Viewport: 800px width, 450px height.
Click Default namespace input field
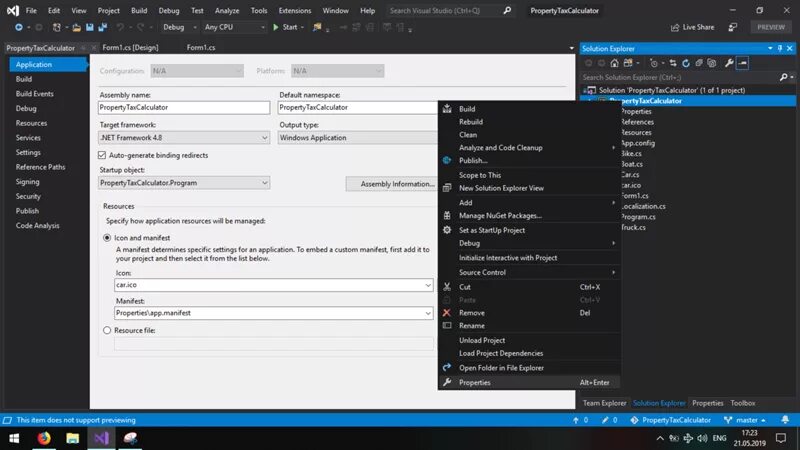pos(357,108)
